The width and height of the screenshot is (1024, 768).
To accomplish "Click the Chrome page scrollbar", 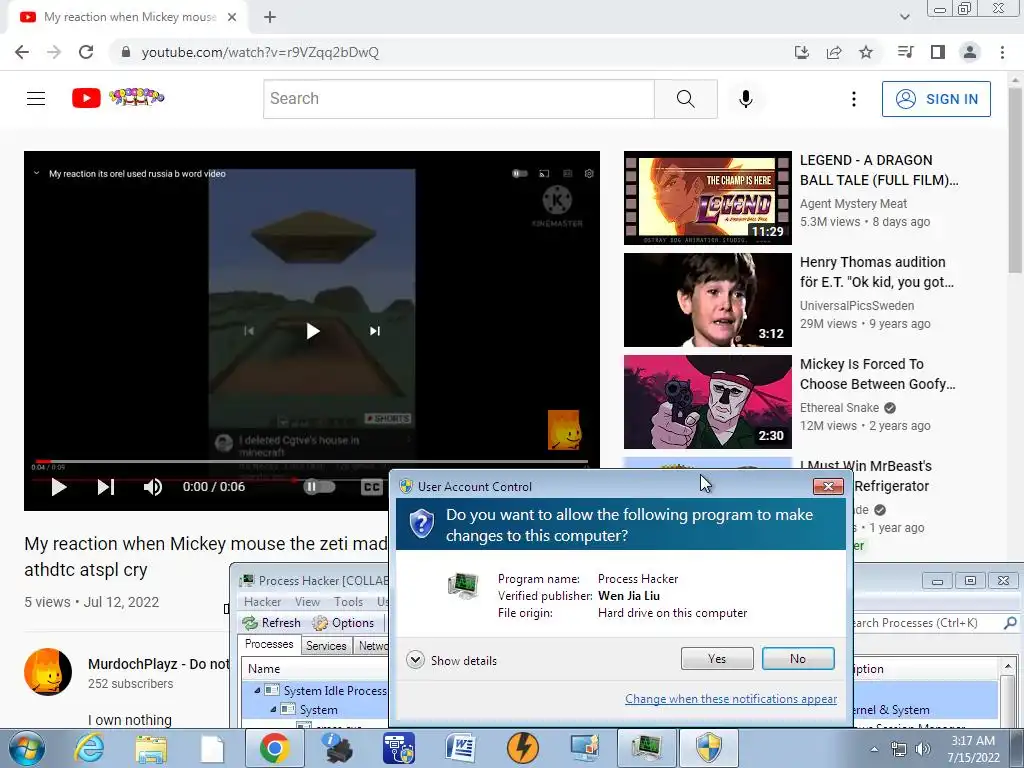I will tap(1016, 182).
